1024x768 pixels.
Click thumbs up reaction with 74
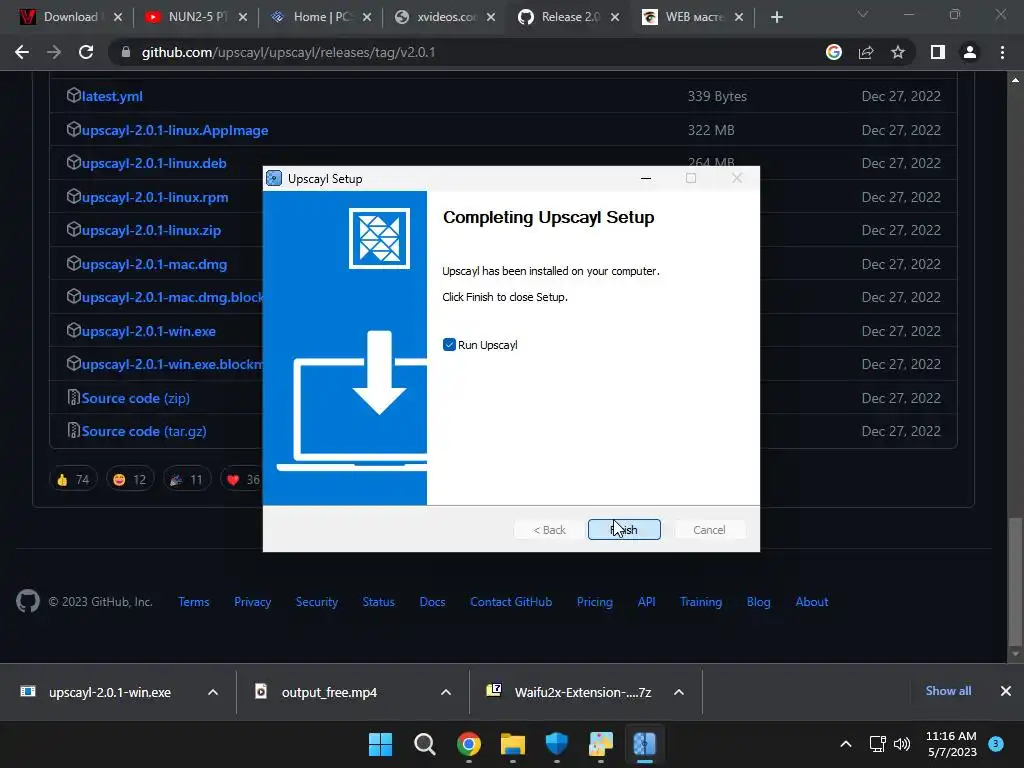click(73, 479)
